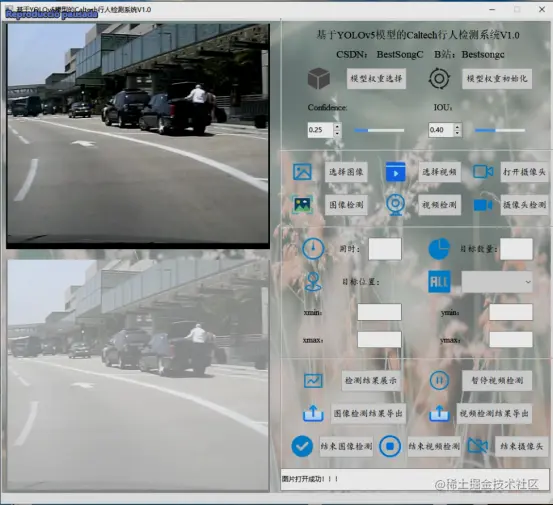Viewport: 553px width, 505px height.
Task: Click the location pin icon beside 目标位置
Action: (x=313, y=281)
